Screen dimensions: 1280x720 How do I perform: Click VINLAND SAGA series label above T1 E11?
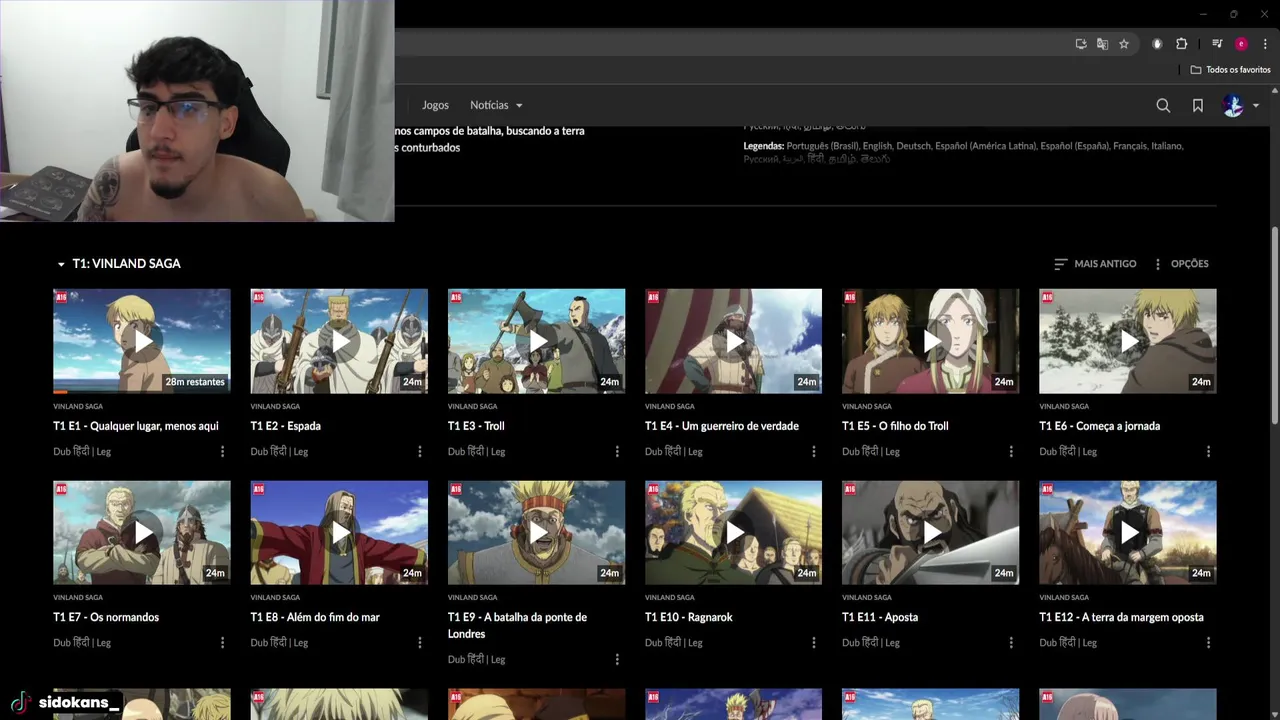point(866,598)
